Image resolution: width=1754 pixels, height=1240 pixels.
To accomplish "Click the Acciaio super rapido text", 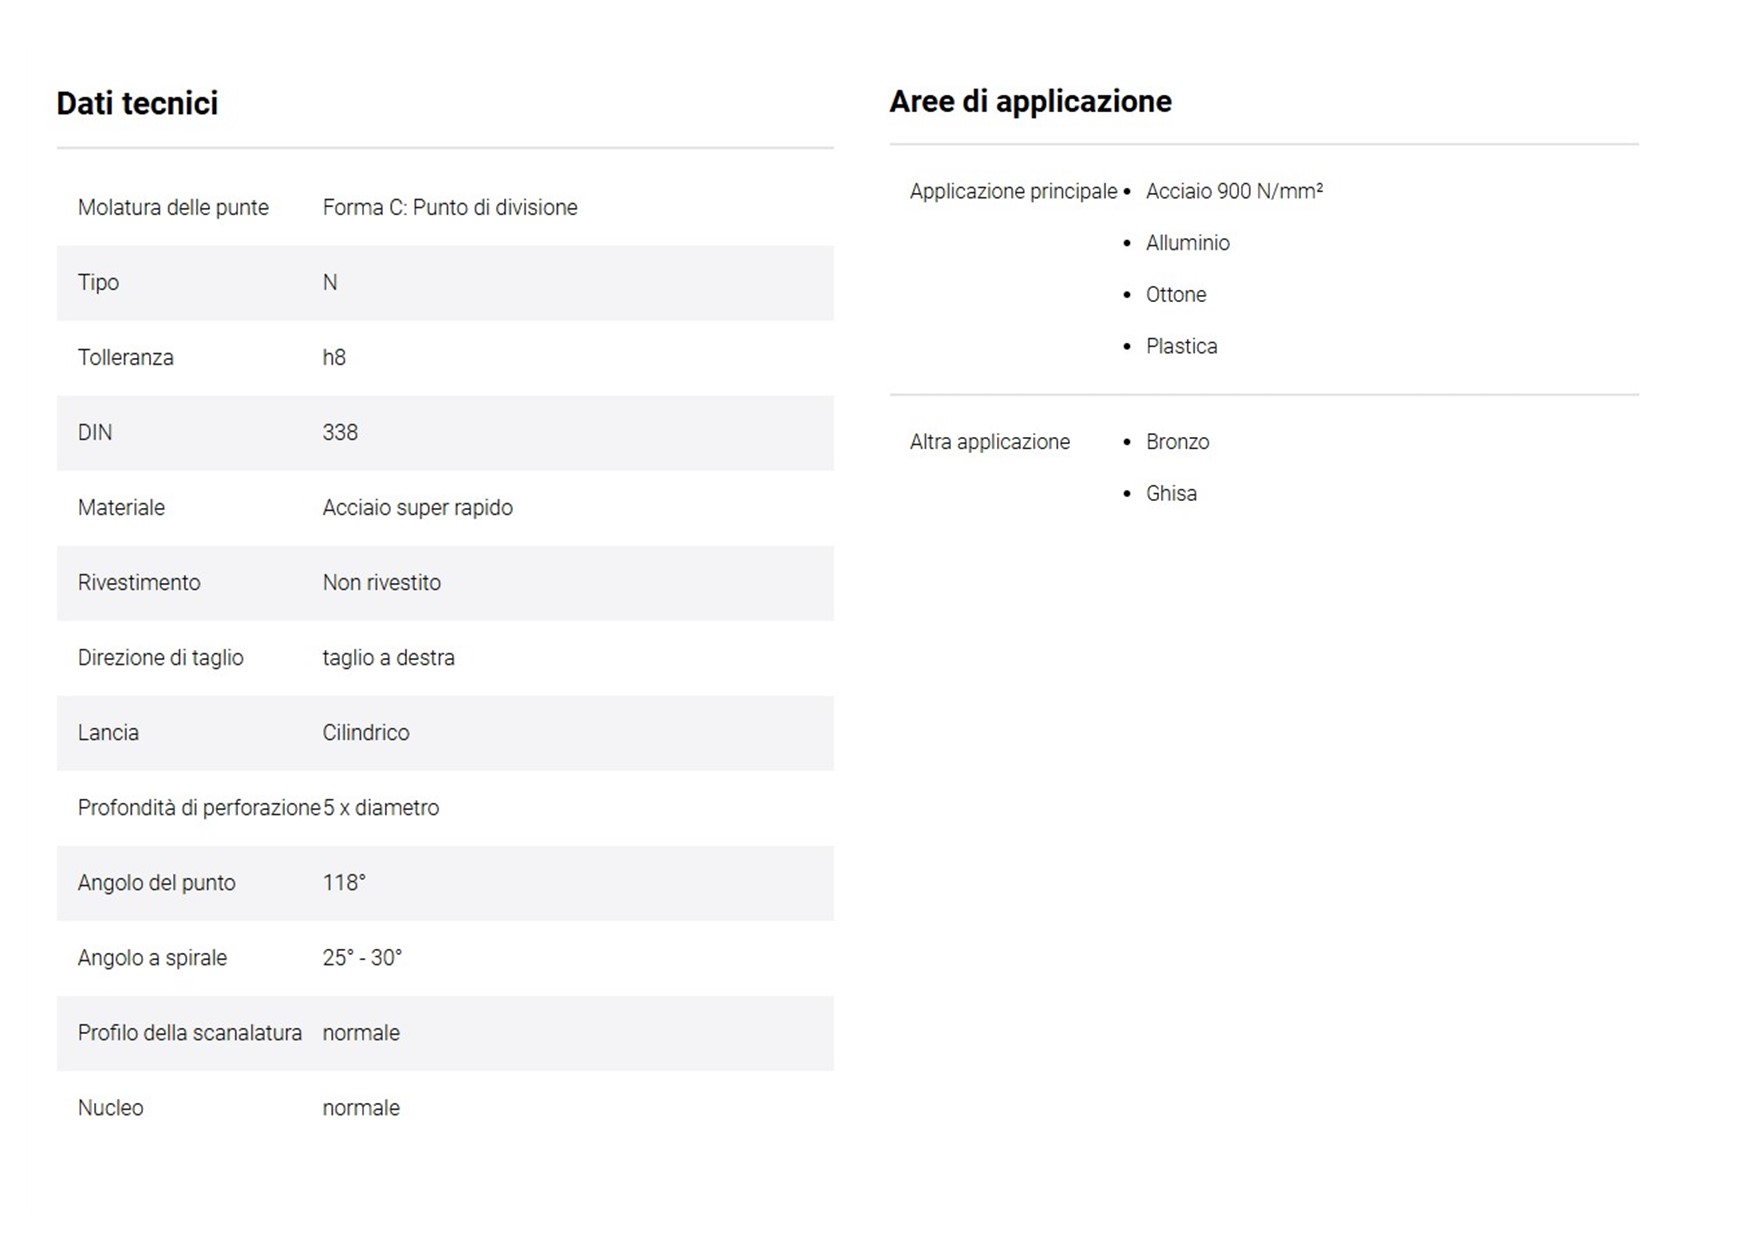I will tap(417, 507).
